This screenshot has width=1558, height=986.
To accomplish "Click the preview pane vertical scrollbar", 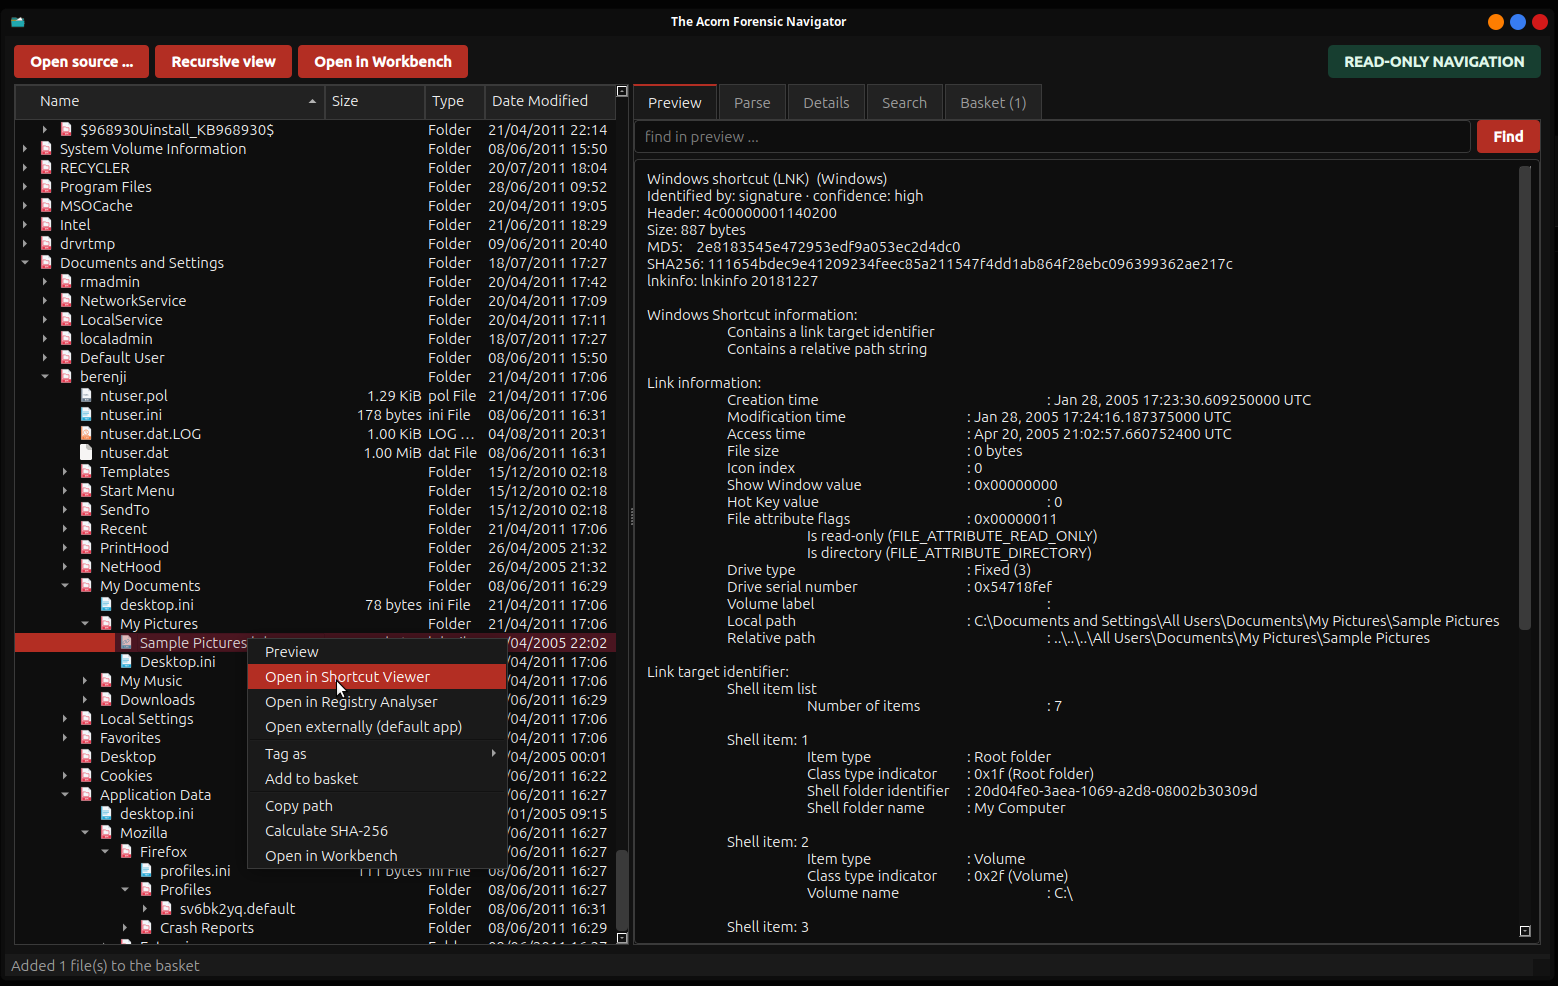I will click(1525, 398).
